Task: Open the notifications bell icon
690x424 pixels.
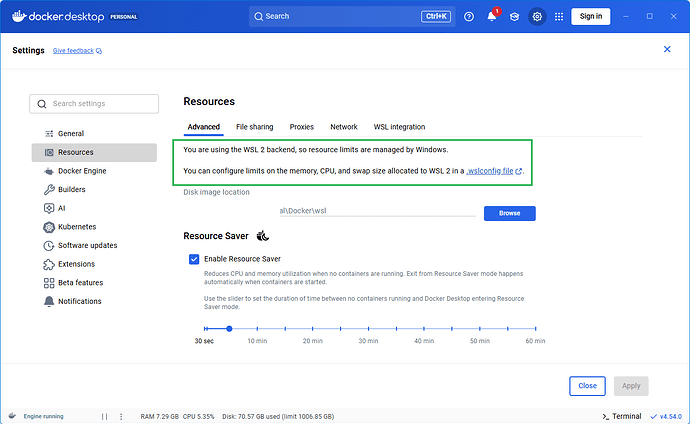Action: point(492,16)
